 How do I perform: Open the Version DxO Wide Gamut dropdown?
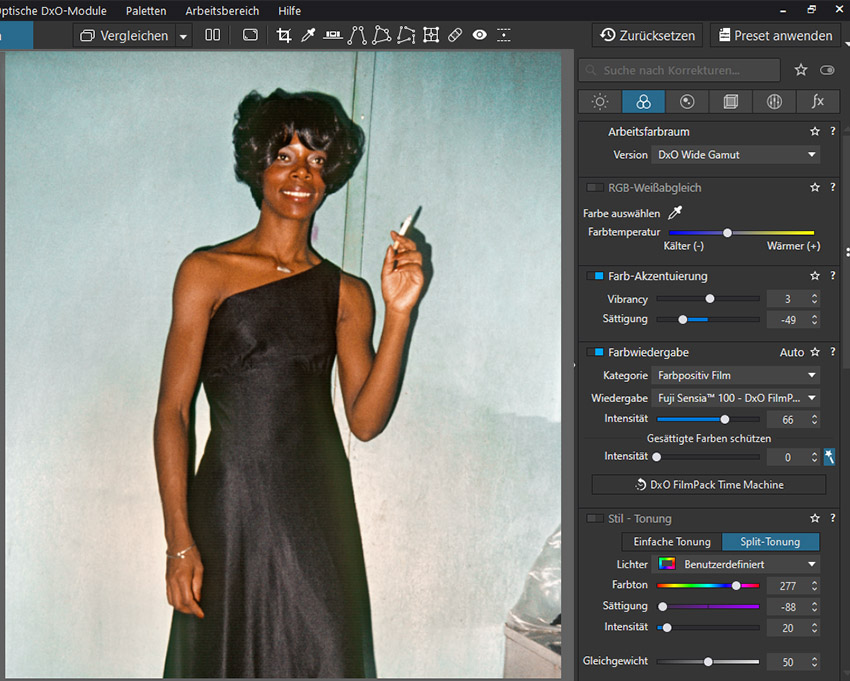point(735,155)
